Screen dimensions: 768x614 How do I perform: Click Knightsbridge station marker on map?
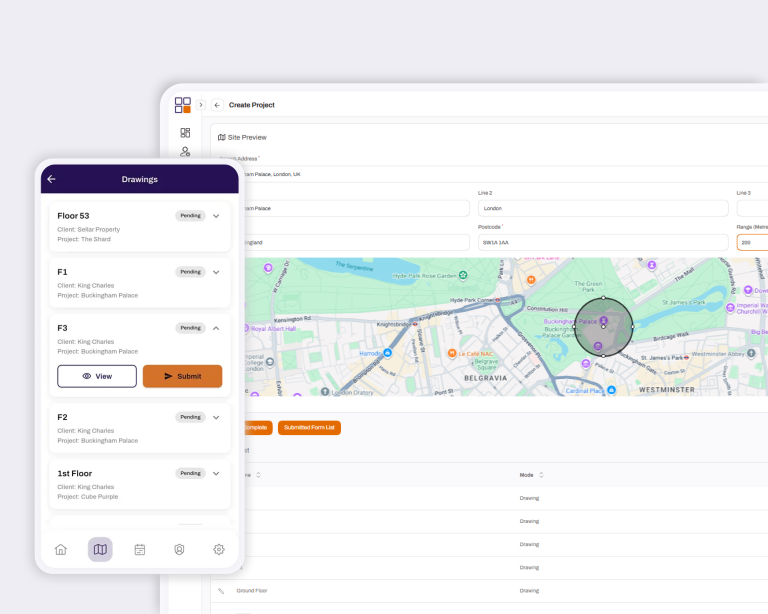pos(415,324)
